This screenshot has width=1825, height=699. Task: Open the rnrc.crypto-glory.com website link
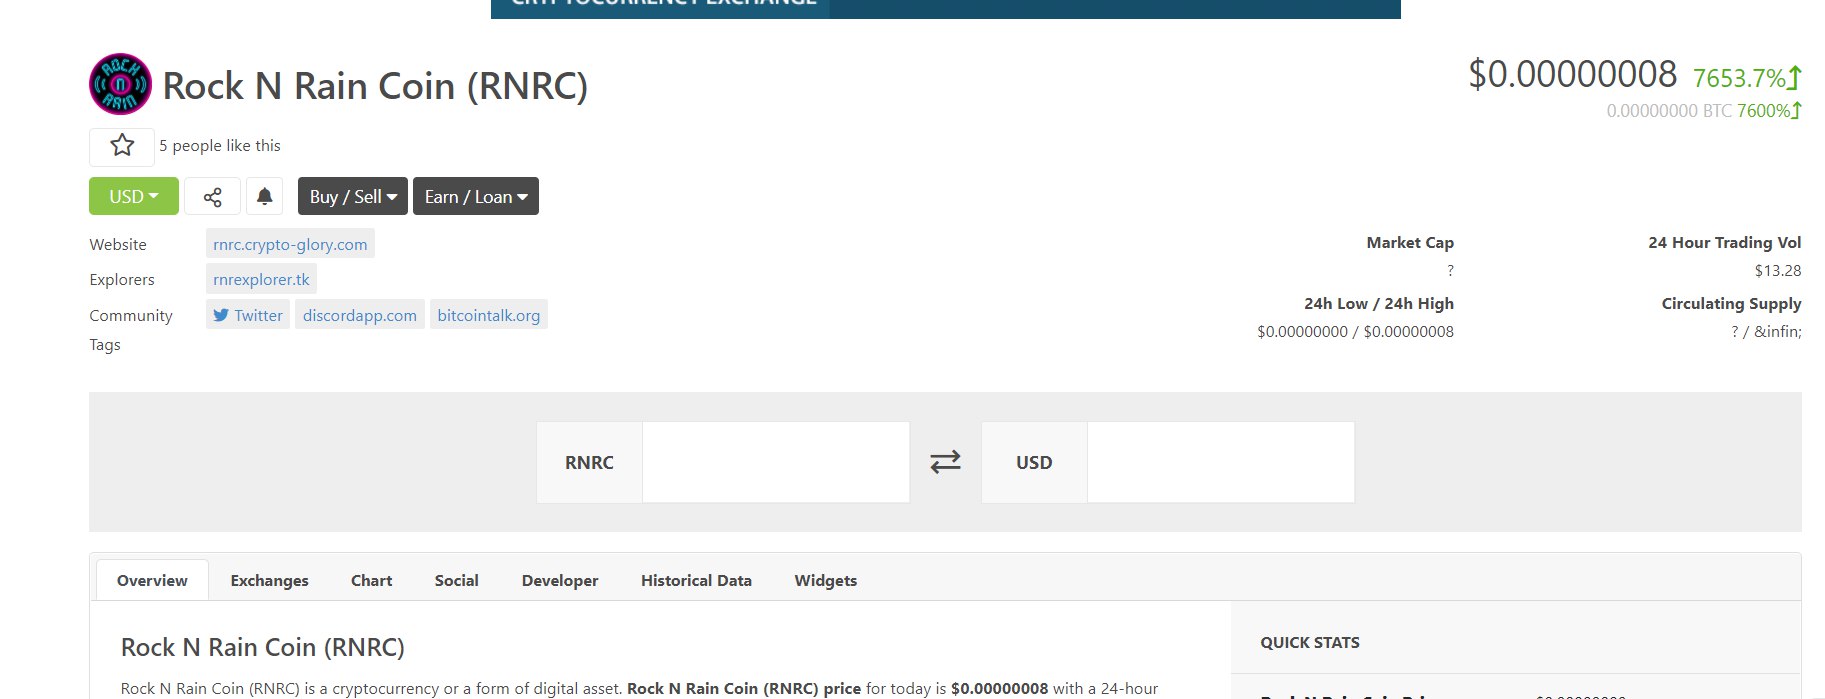click(x=290, y=244)
